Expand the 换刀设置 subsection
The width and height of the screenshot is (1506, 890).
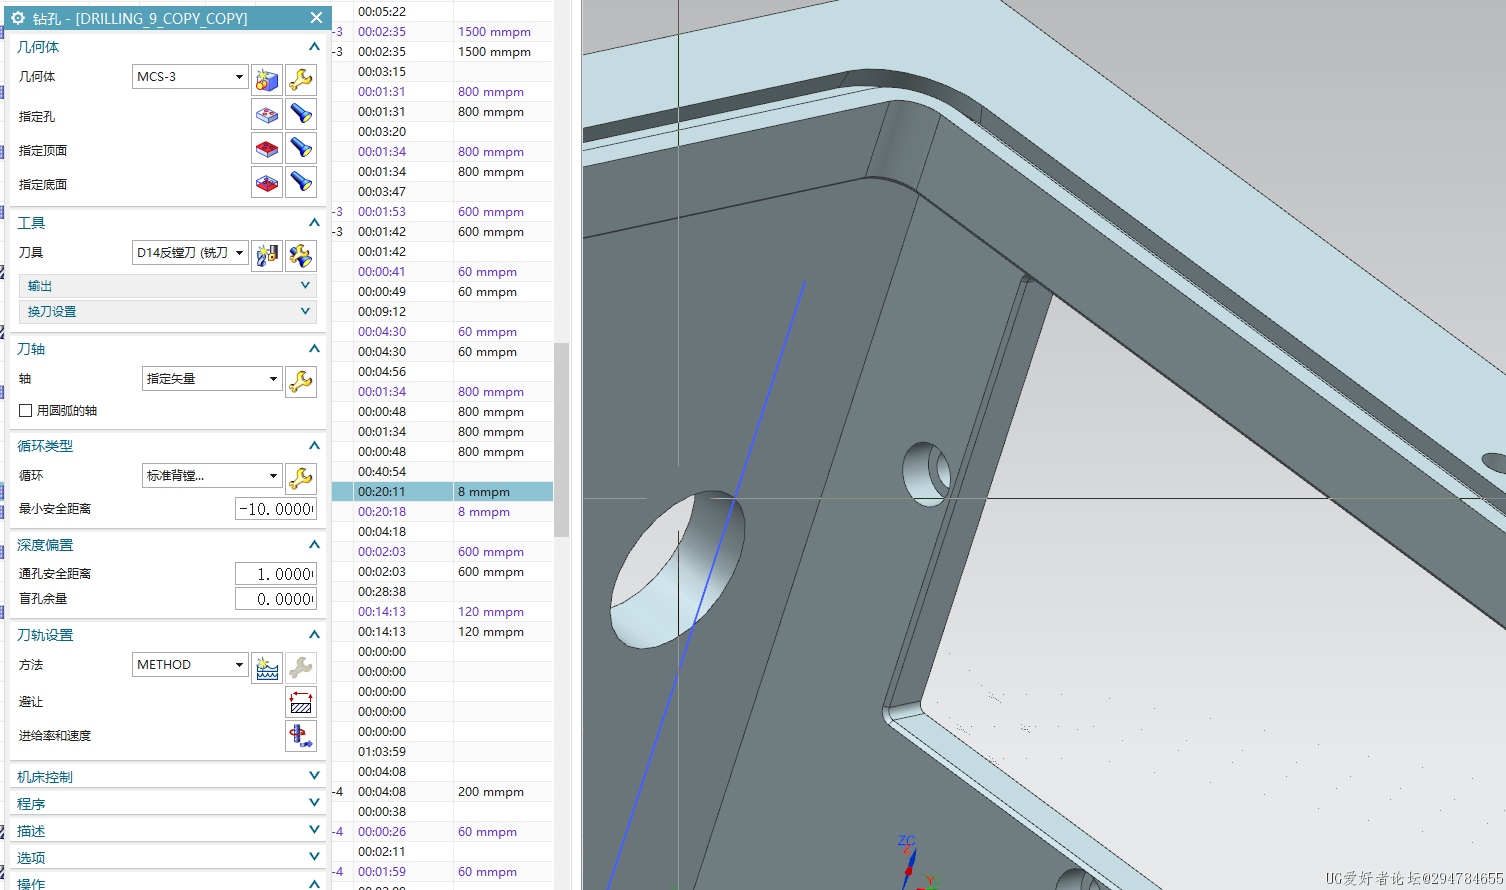coord(168,312)
